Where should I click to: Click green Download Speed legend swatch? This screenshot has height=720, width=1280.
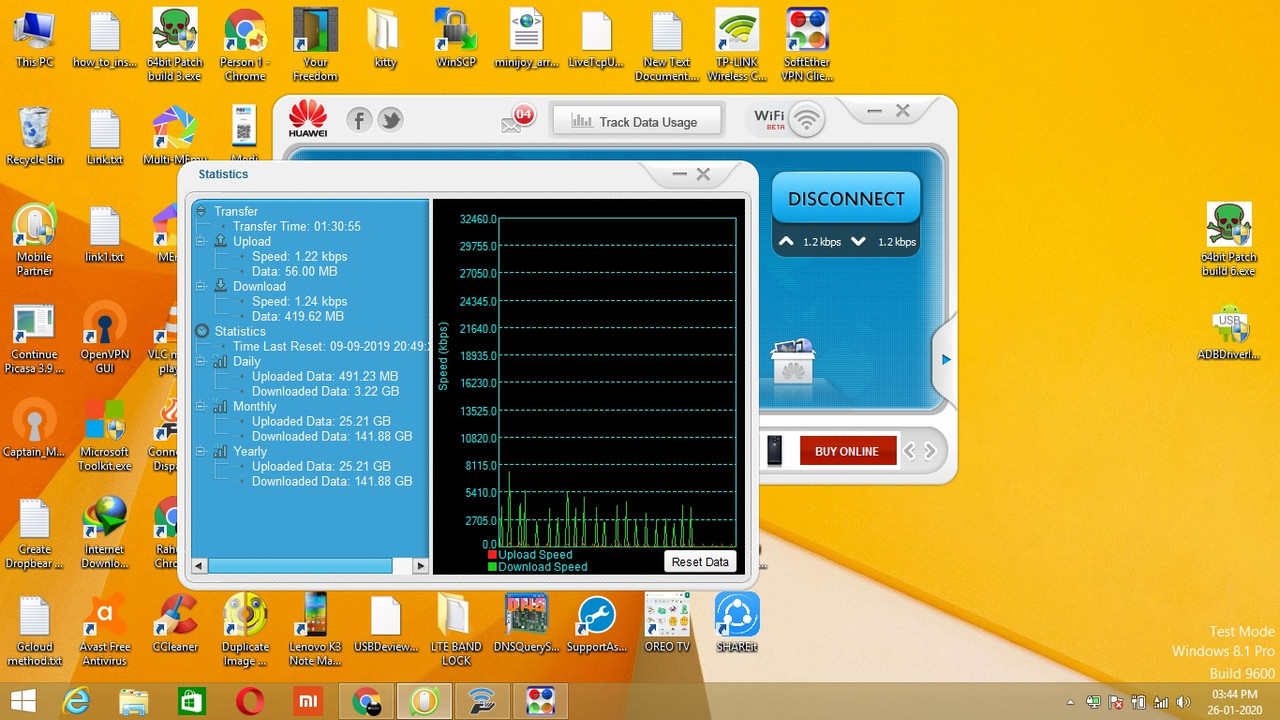tap(492, 567)
